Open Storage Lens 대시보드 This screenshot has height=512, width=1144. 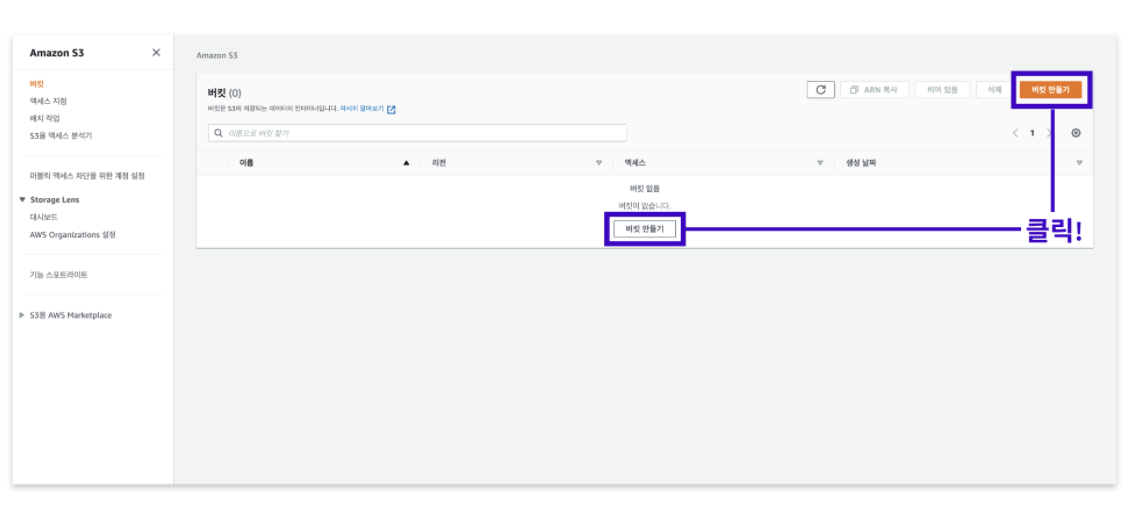point(43,217)
